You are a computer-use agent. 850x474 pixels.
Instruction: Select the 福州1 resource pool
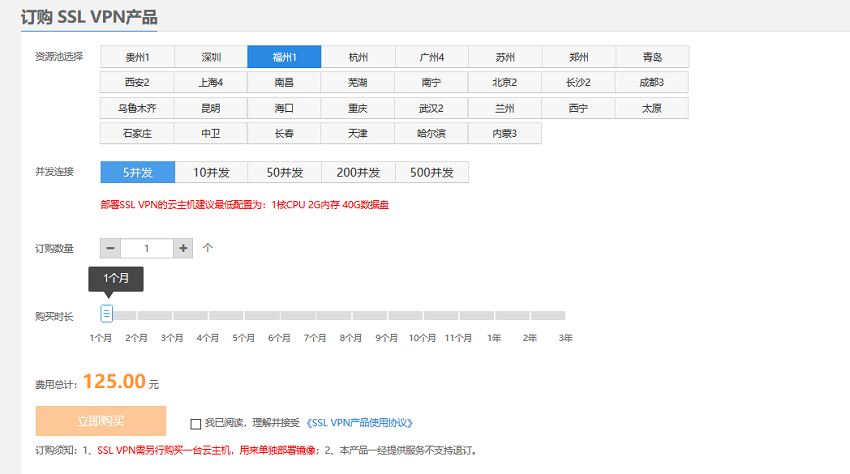[284, 57]
